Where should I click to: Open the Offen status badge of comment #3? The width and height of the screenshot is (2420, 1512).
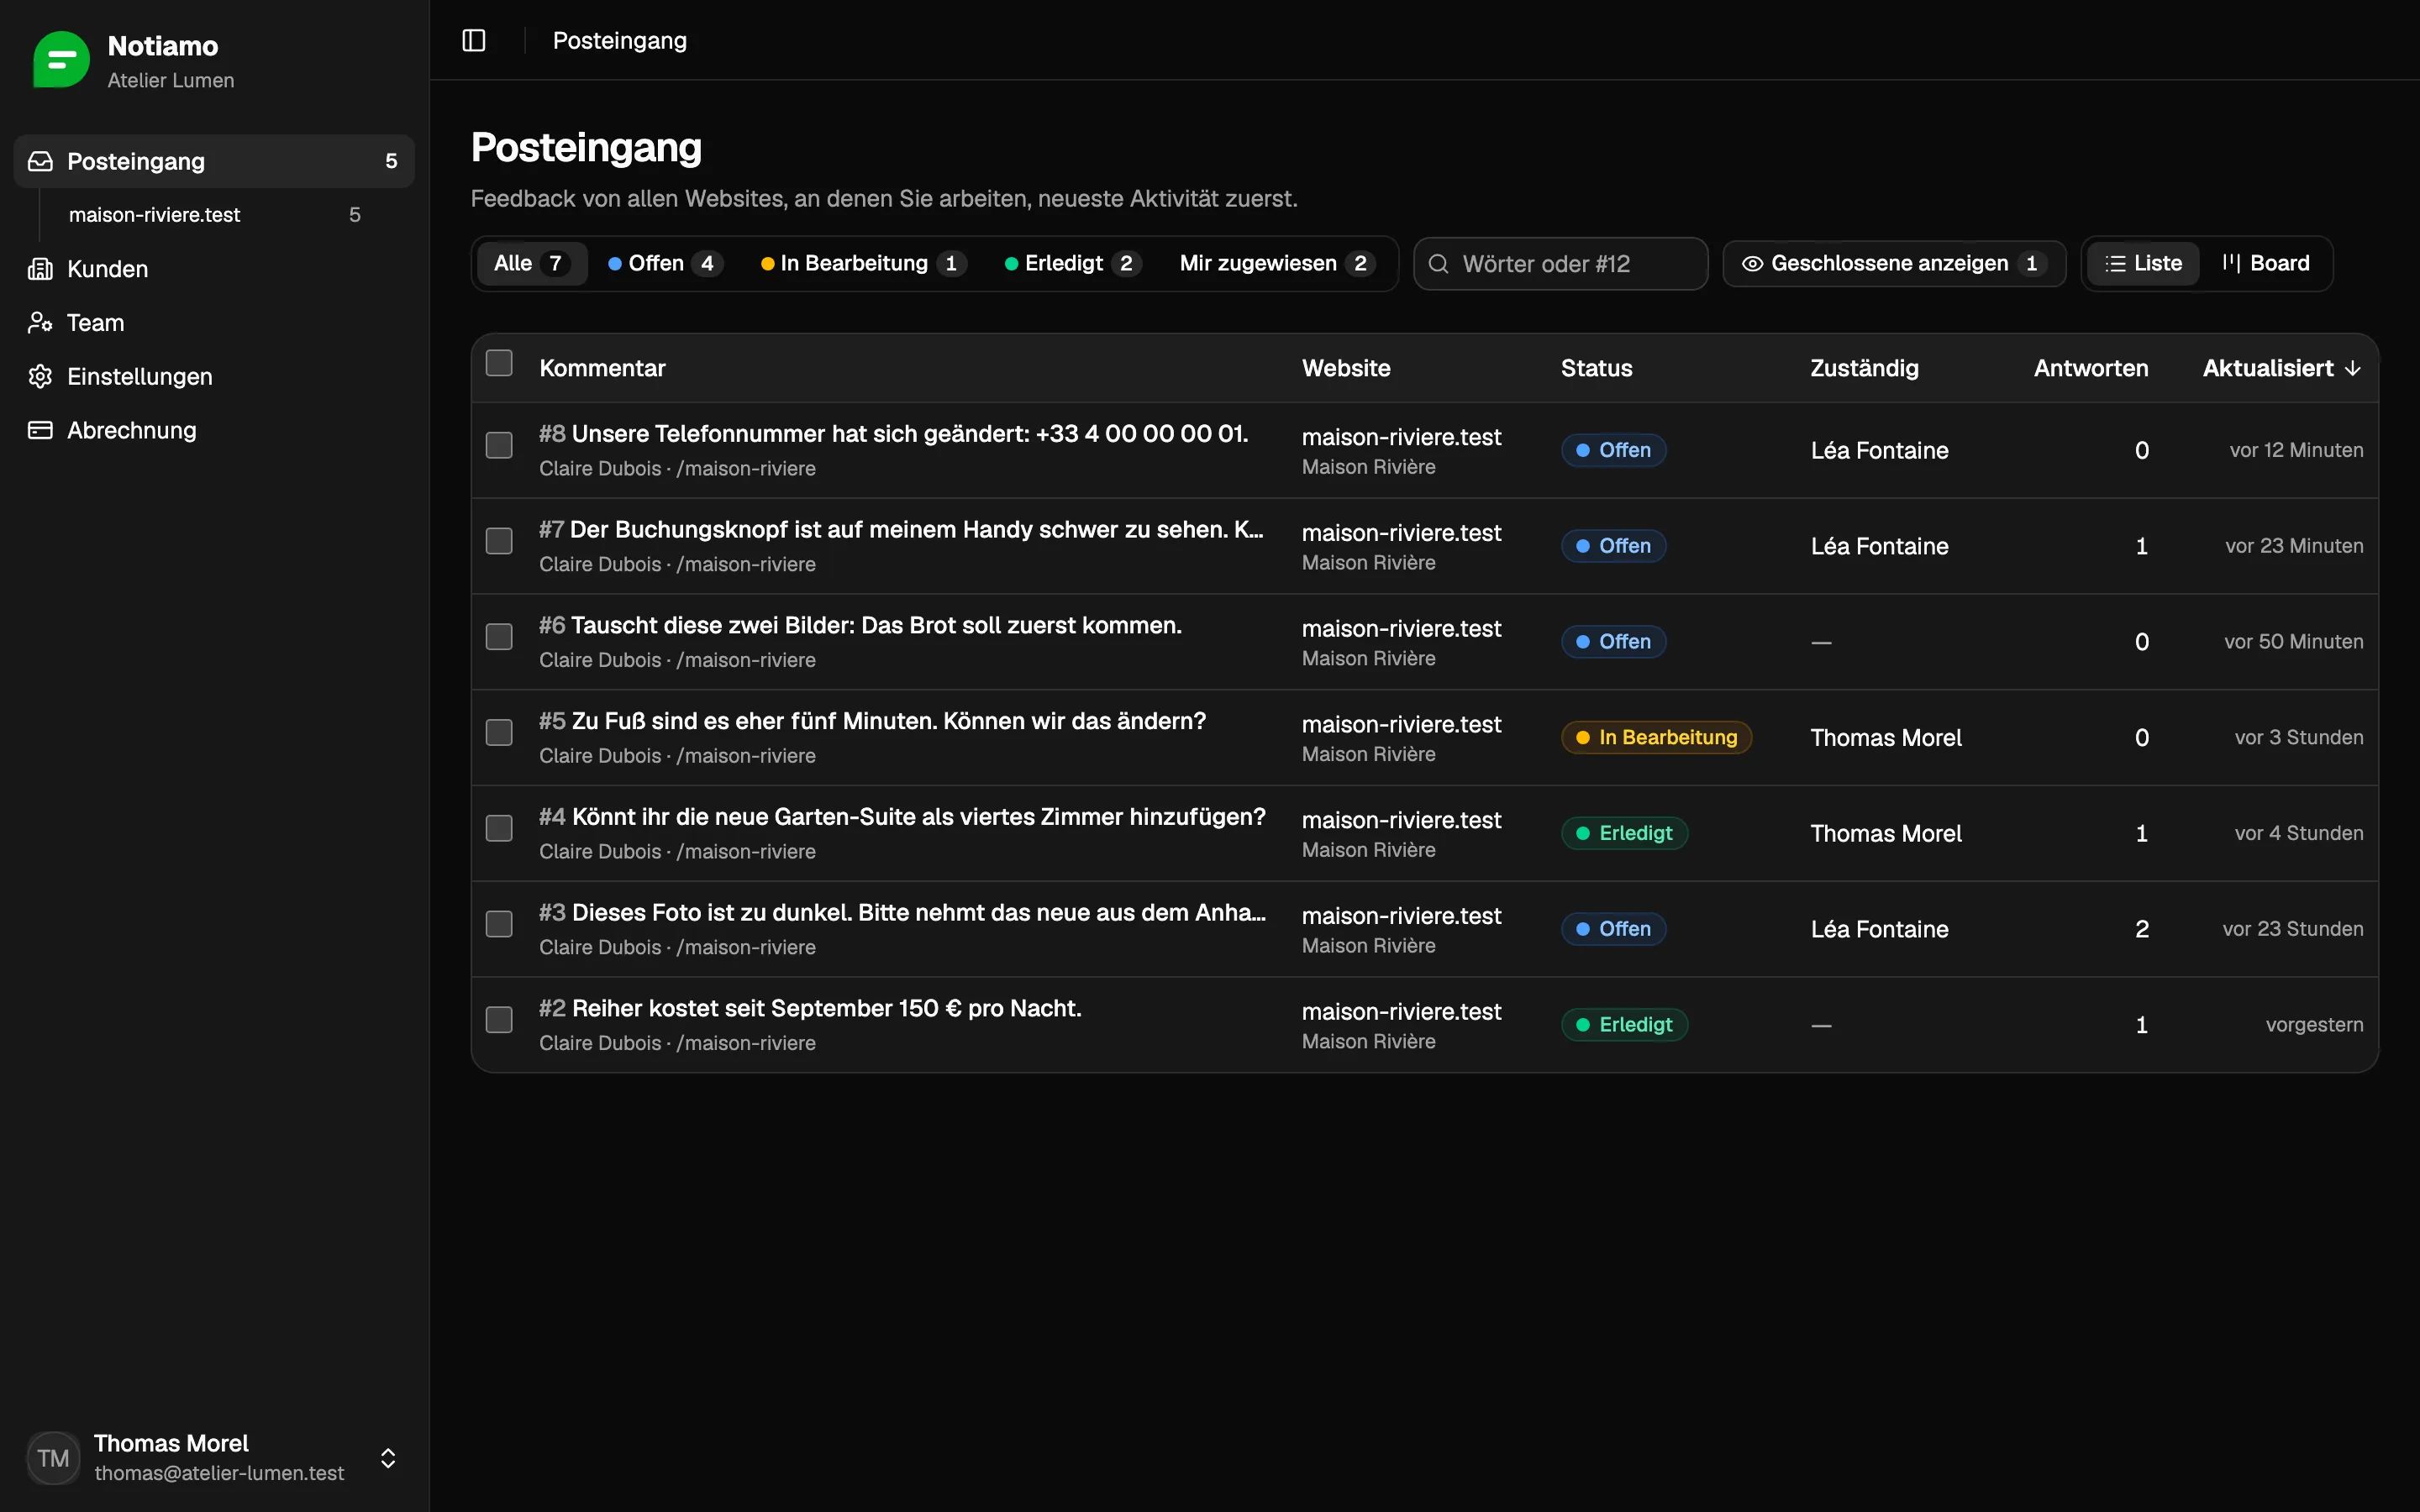coord(1613,929)
